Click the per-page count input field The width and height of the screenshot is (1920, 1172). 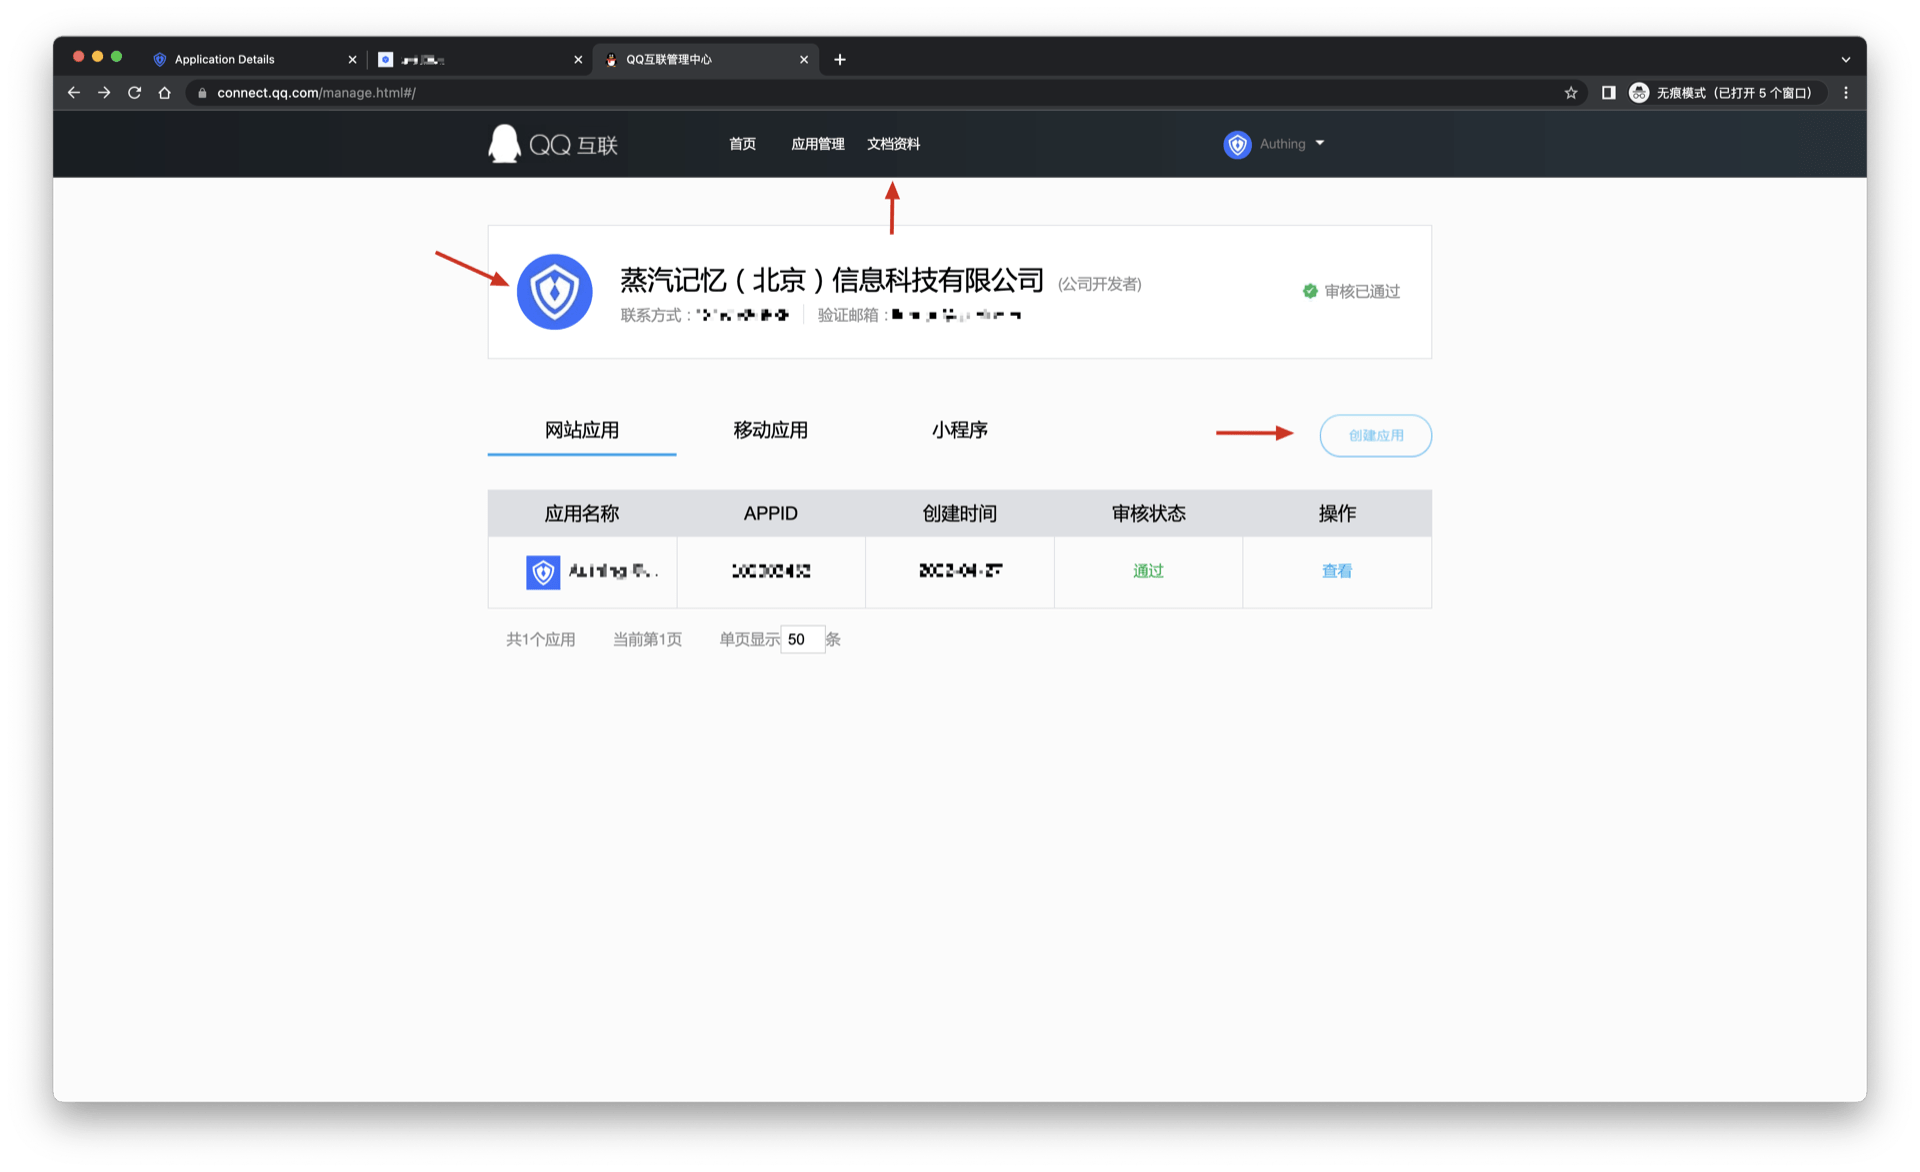coord(802,640)
